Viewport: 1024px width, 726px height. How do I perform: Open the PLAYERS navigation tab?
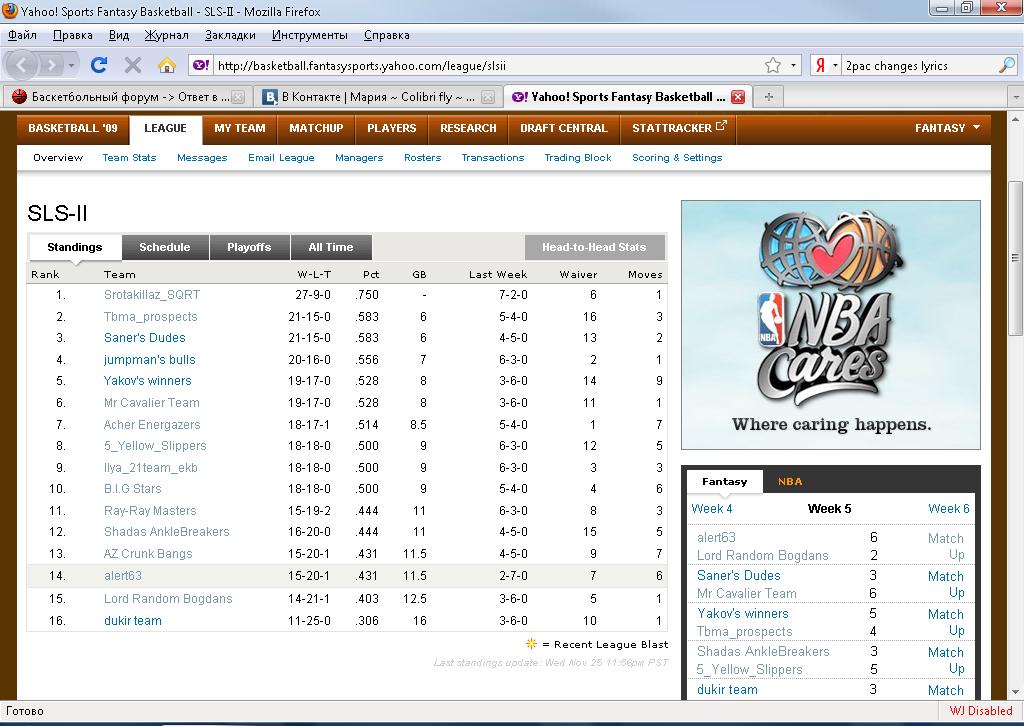391,128
